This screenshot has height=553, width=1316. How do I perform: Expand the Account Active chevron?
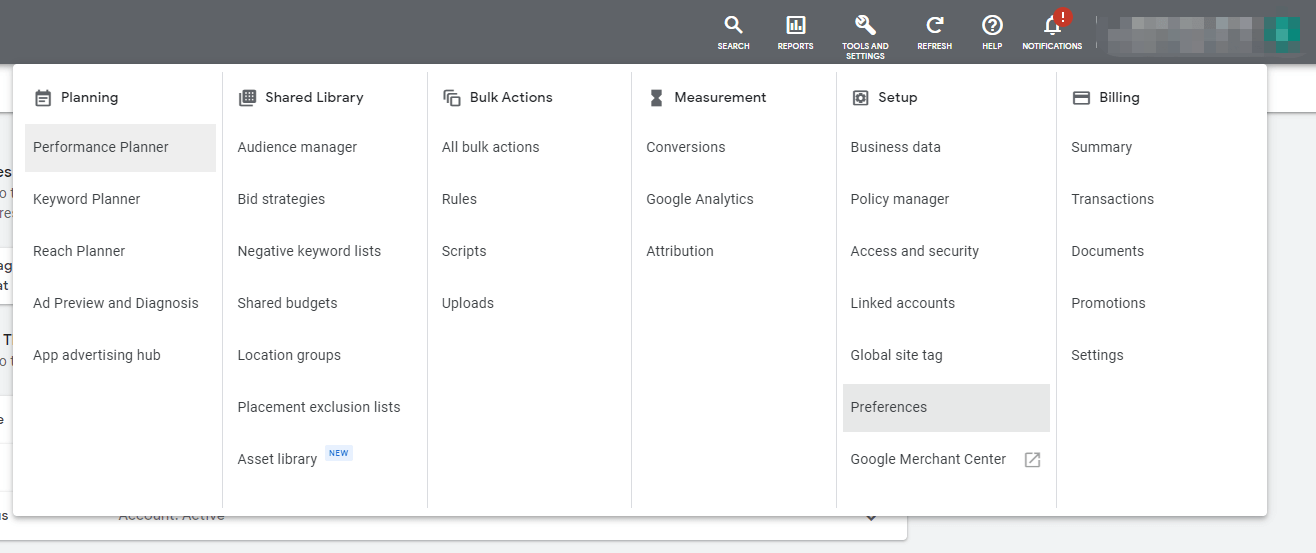[870, 518]
